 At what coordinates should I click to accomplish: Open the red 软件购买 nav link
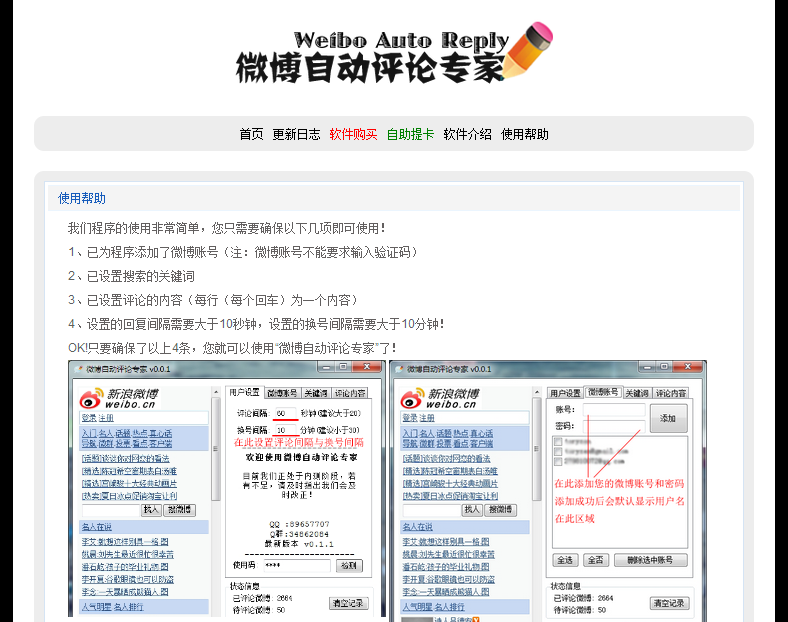(x=353, y=134)
